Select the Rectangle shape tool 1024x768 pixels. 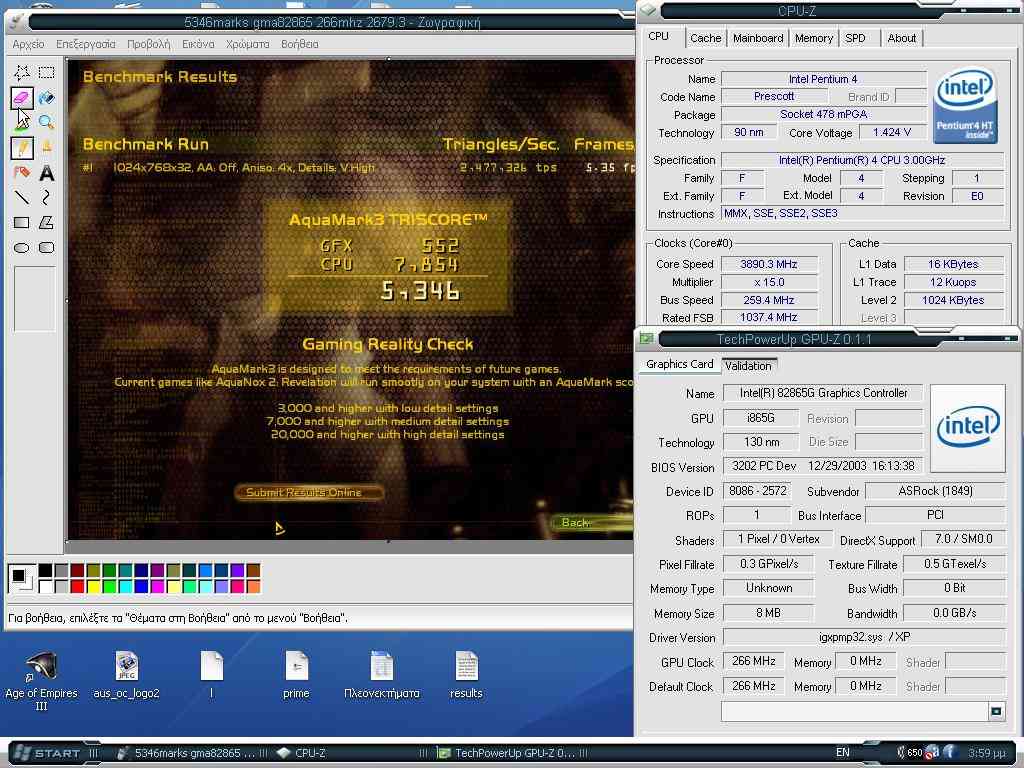[x=22, y=223]
